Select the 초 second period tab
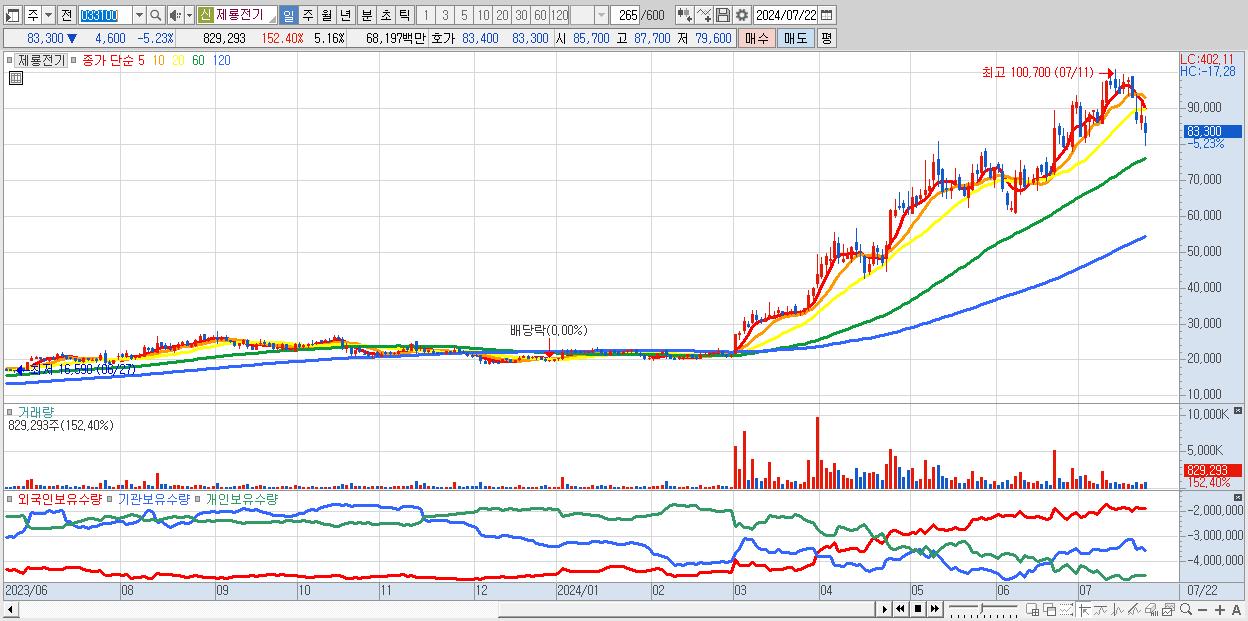The width and height of the screenshot is (1248, 621). [385, 15]
